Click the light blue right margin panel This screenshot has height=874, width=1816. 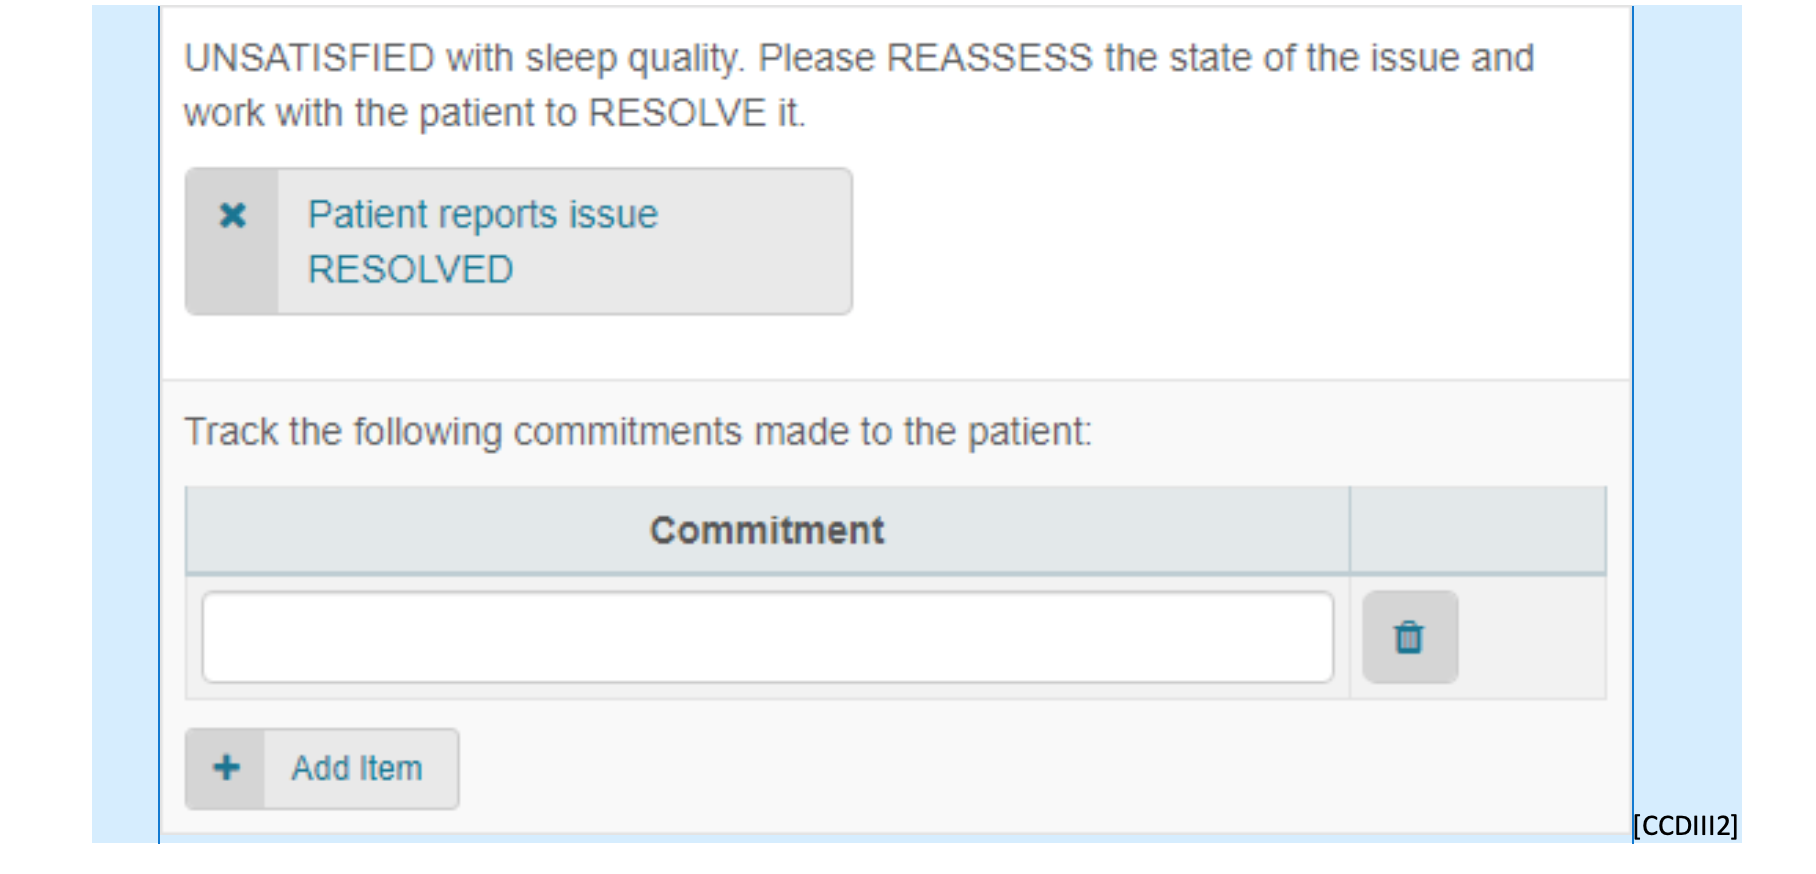(x=1688, y=408)
